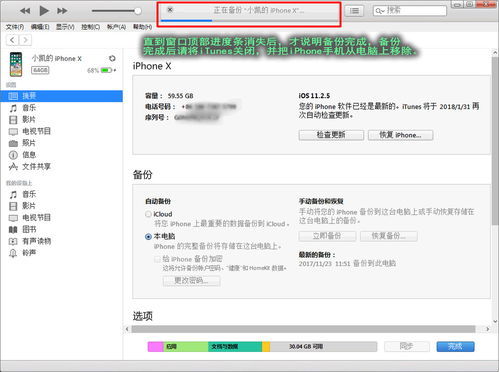Screen dimensions: 499x372
Task: Click the 30.04 GB 可用 storage segment
Action: click(323, 347)
